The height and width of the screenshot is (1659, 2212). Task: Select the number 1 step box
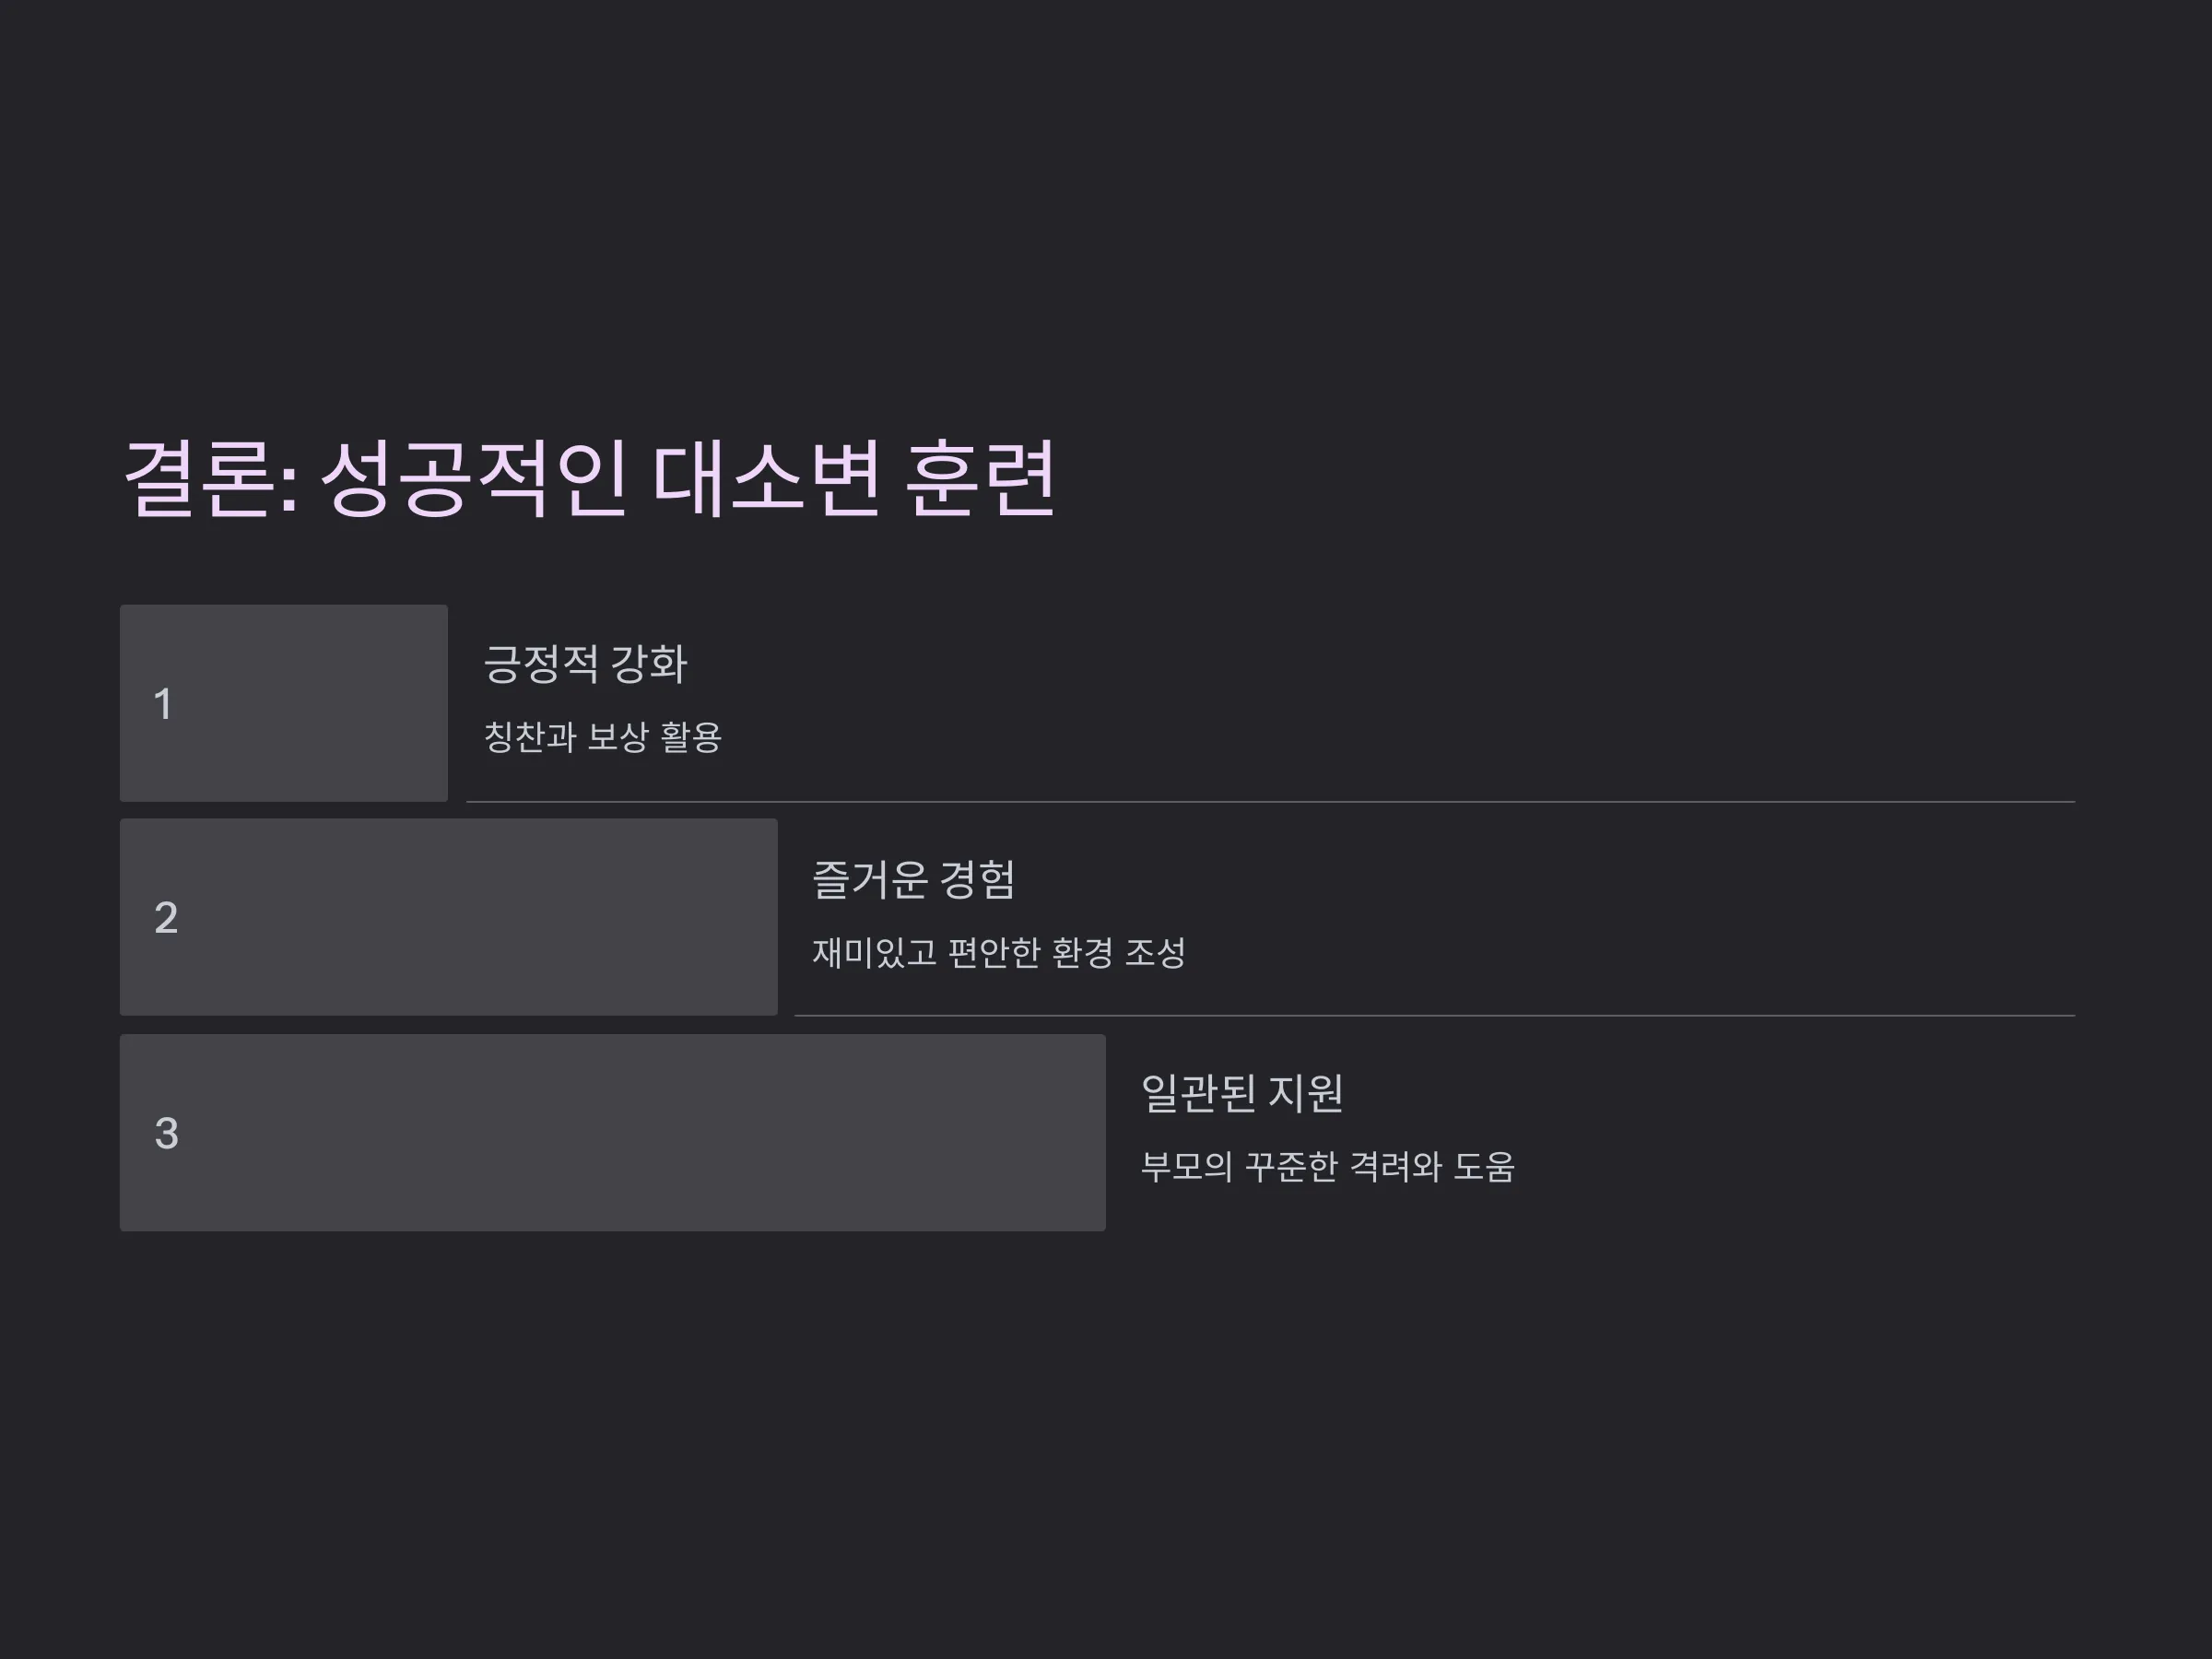tap(284, 703)
